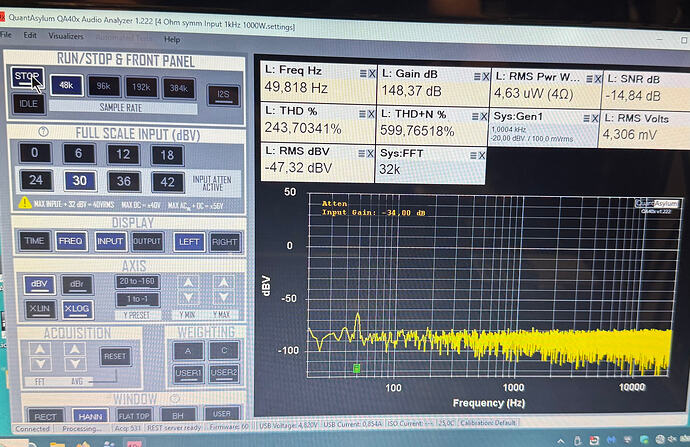Decrease Y MAX with the down arrow
This screenshot has width=690, height=447.
coord(224,298)
